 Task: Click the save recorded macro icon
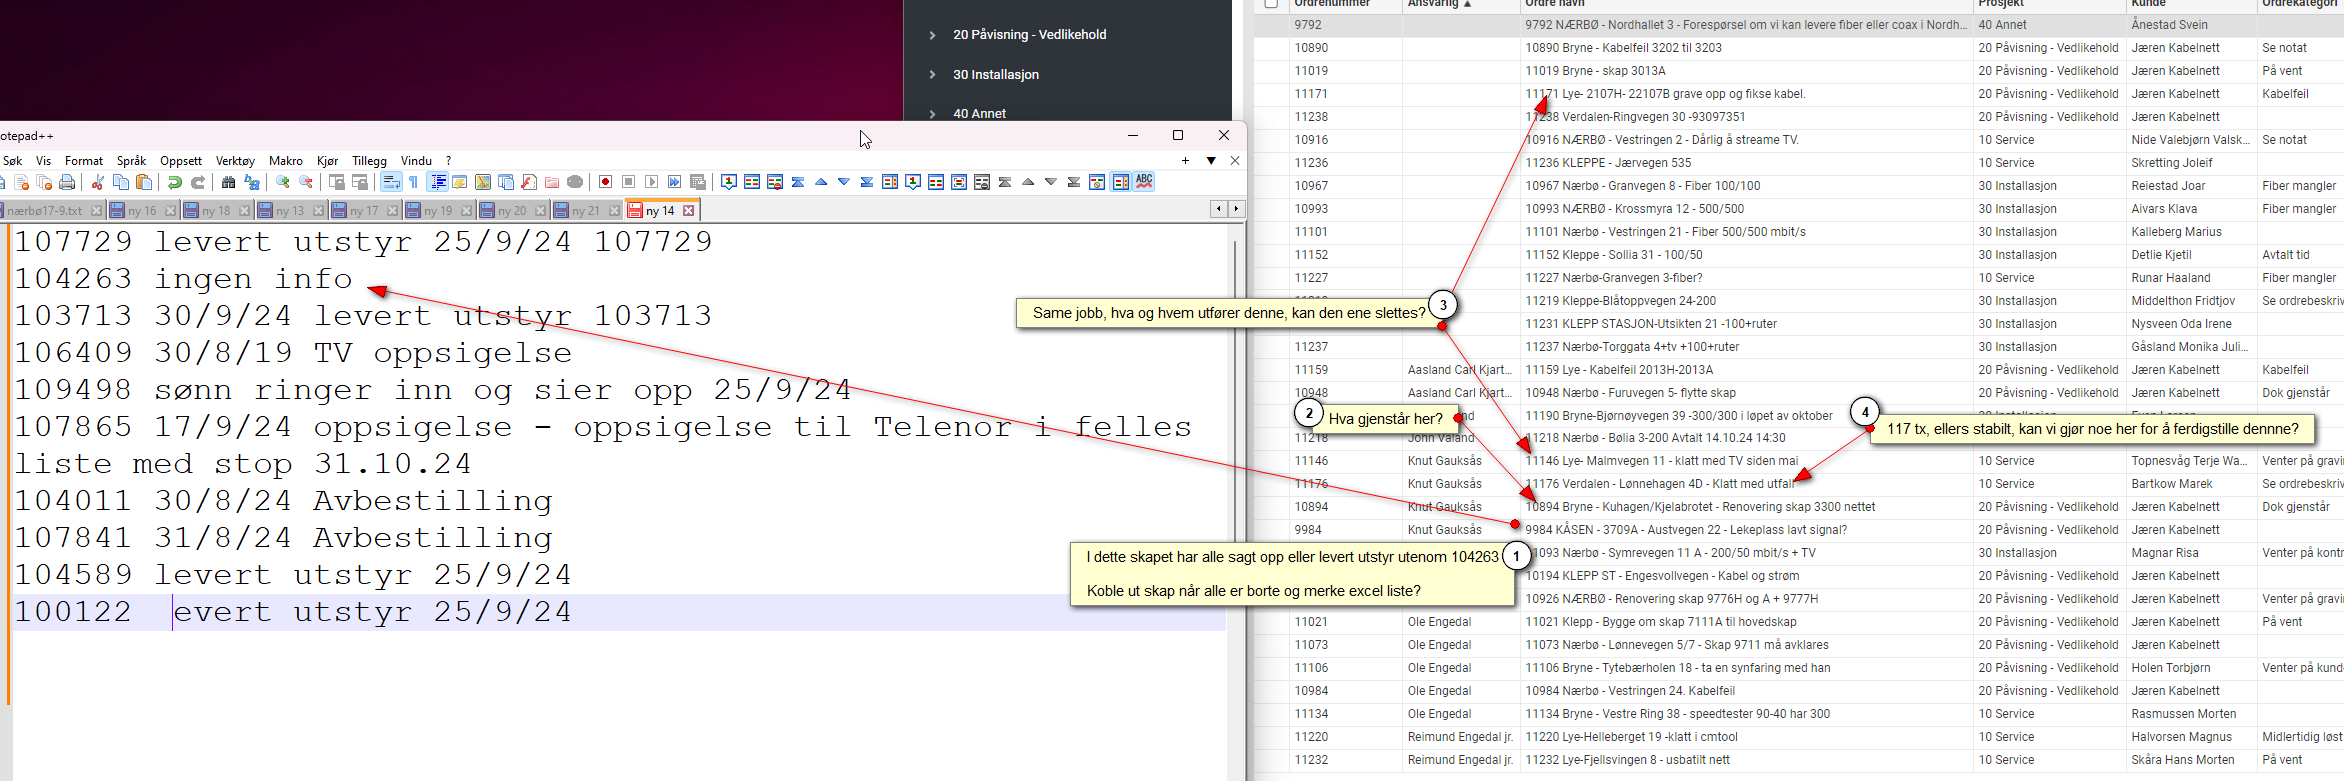pos(697,182)
